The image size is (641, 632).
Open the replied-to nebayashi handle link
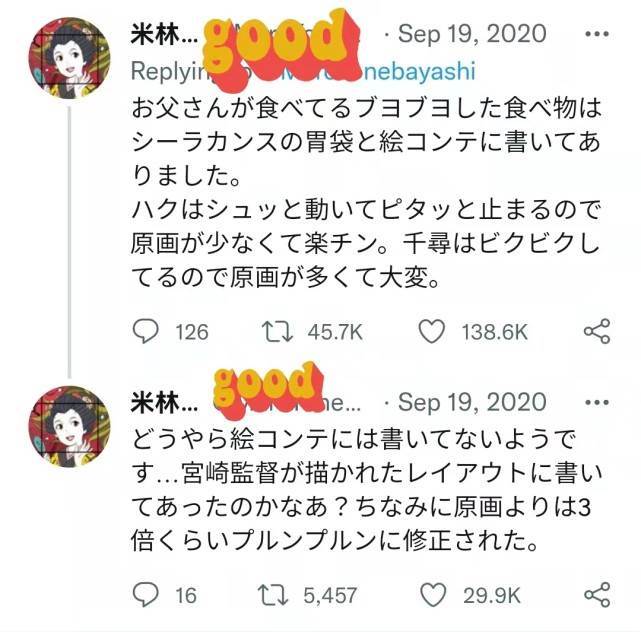[417, 71]
